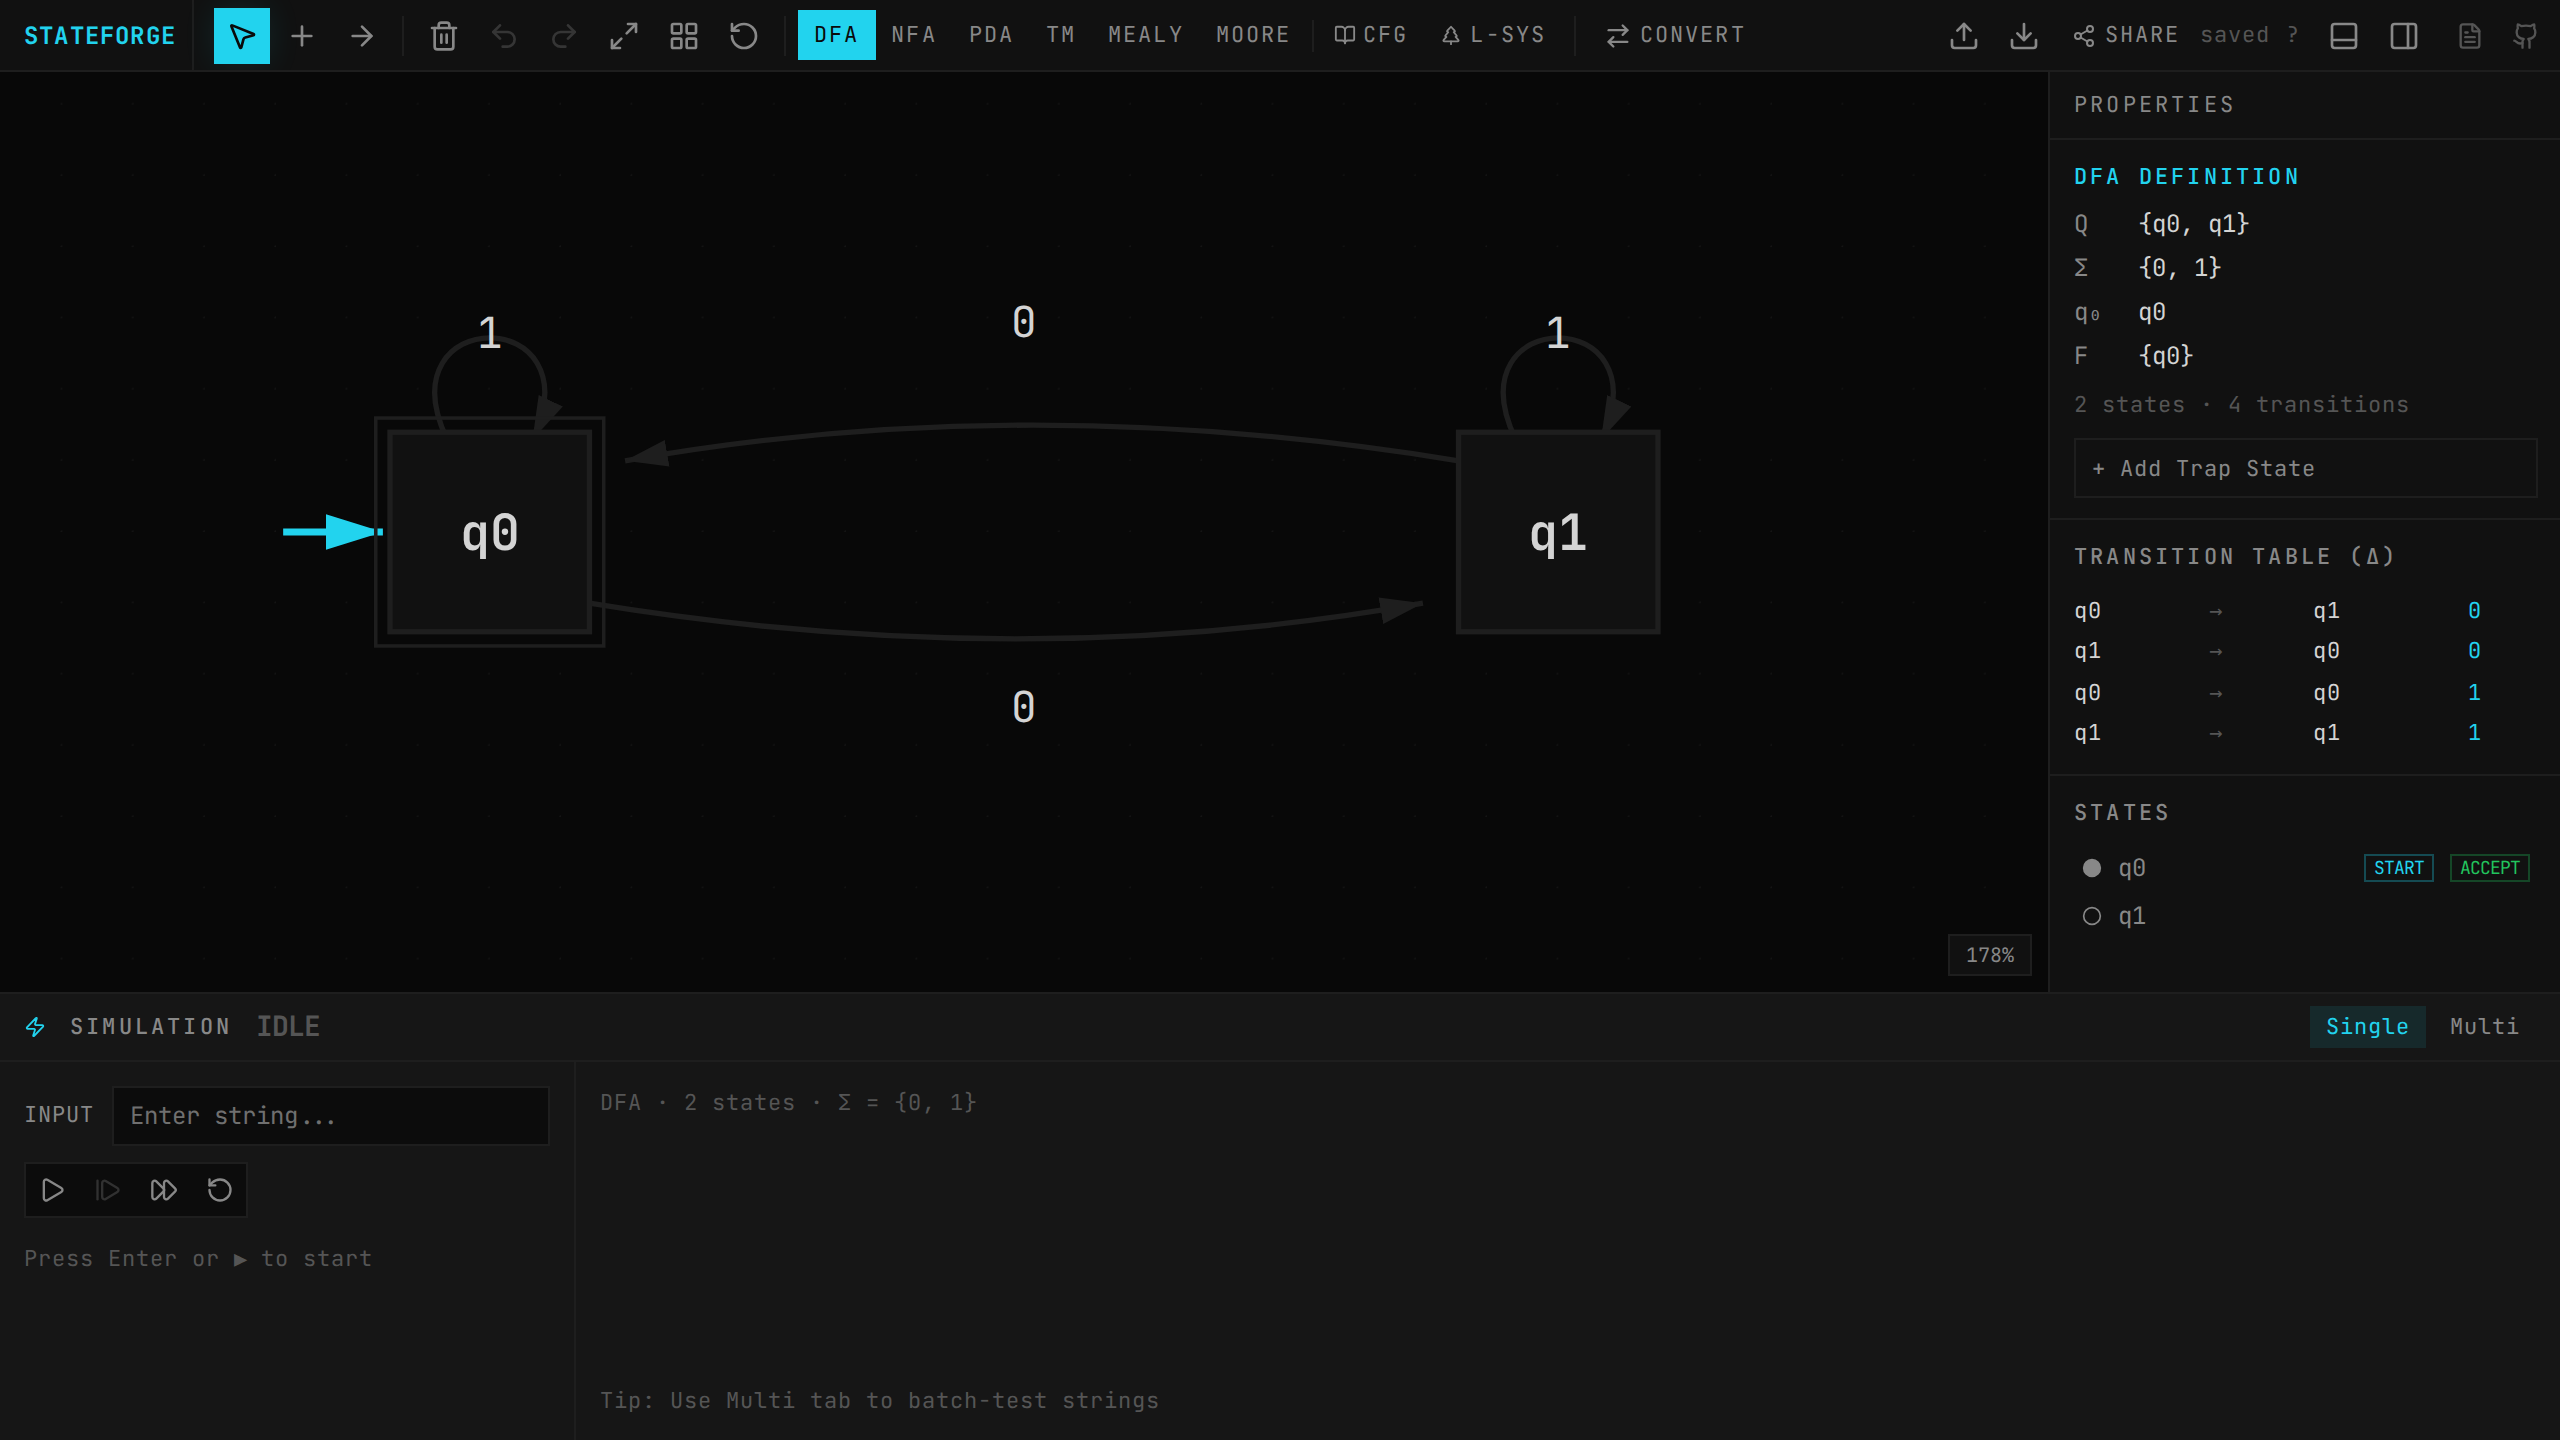Delete selection using the trash icon
This screenshot has width=2560, height=1440.
click(x=443, y=35)
